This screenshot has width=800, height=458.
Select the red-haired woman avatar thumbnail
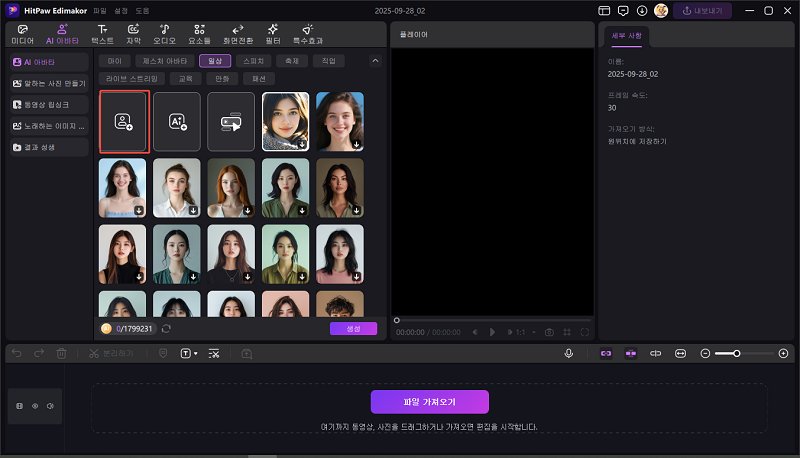pos(231,188)
